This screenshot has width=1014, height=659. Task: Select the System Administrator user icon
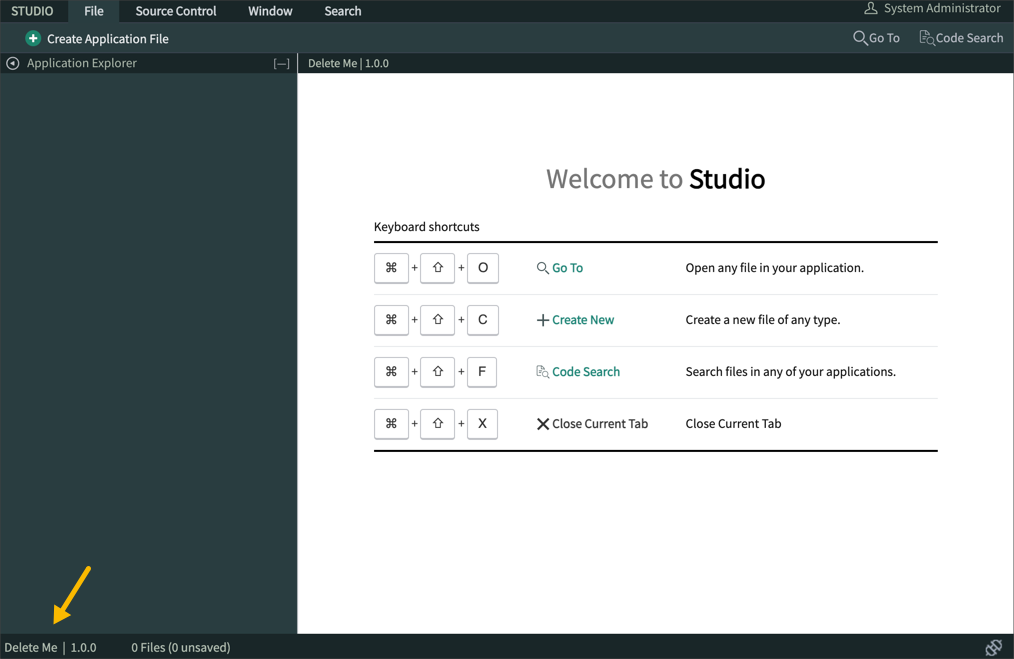coord(871,8)
